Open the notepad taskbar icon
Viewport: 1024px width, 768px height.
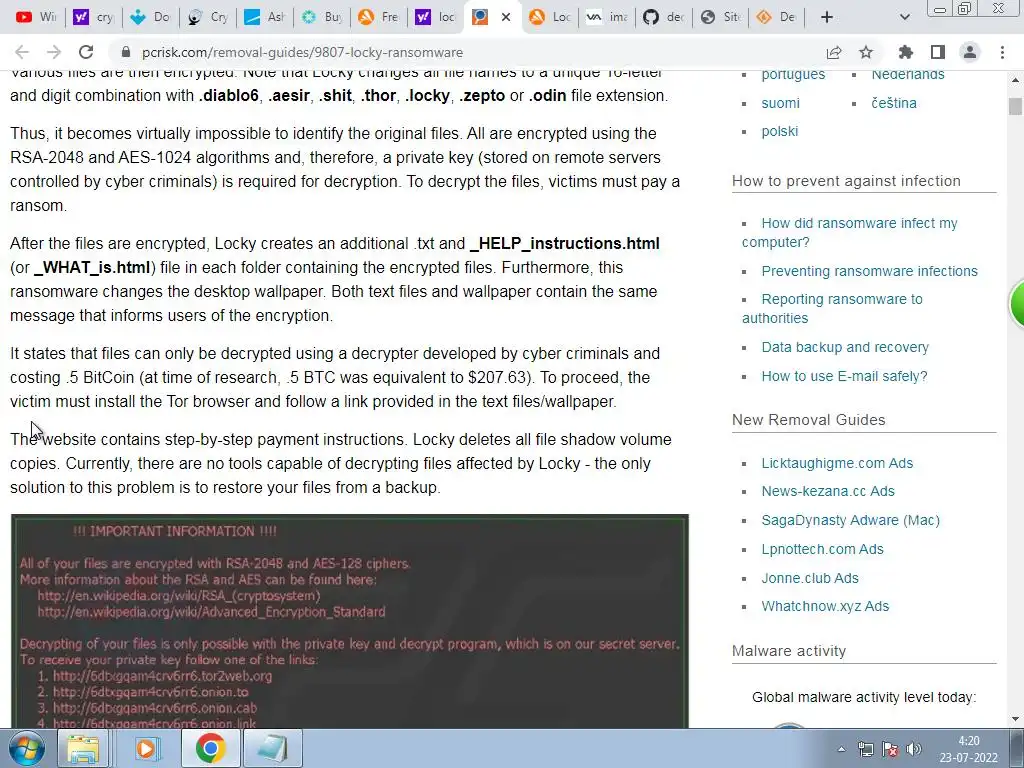coord(273,748)
